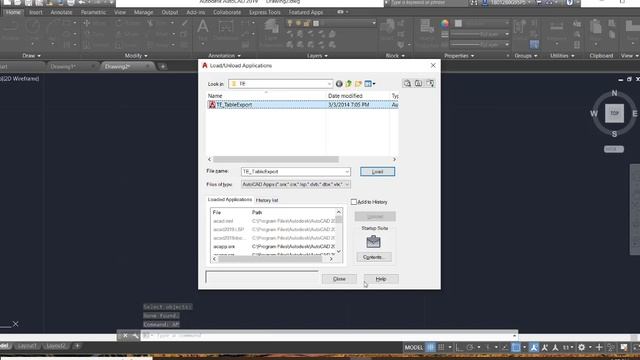
Task: Expand the Layers panel
Action: [317, 56]
